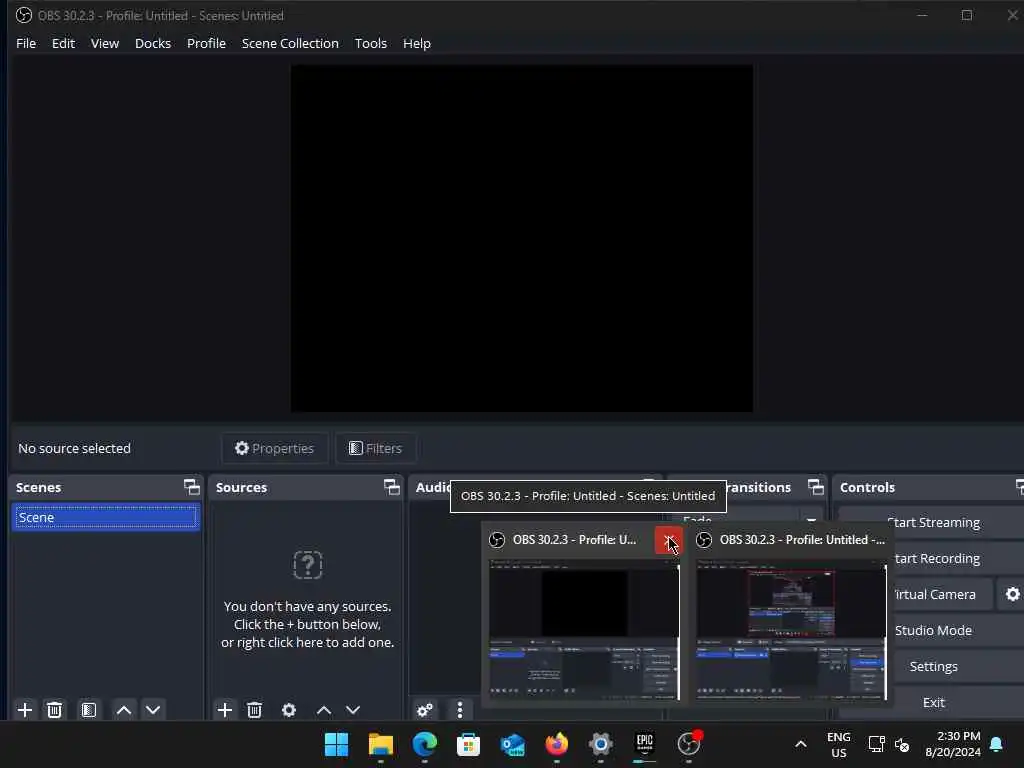Select first OBS window preview thumbnail
Image resolution: width=1024 pixels, height=768 pixels.
[584, 630]
